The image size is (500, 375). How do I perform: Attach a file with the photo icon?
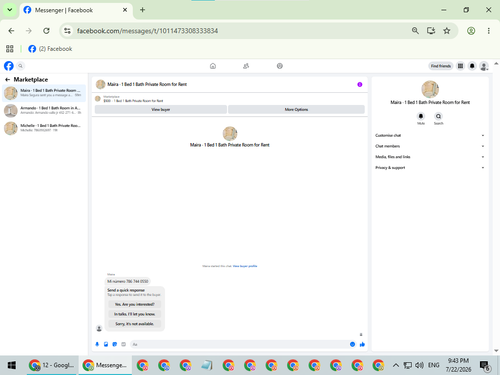[106, 344]
